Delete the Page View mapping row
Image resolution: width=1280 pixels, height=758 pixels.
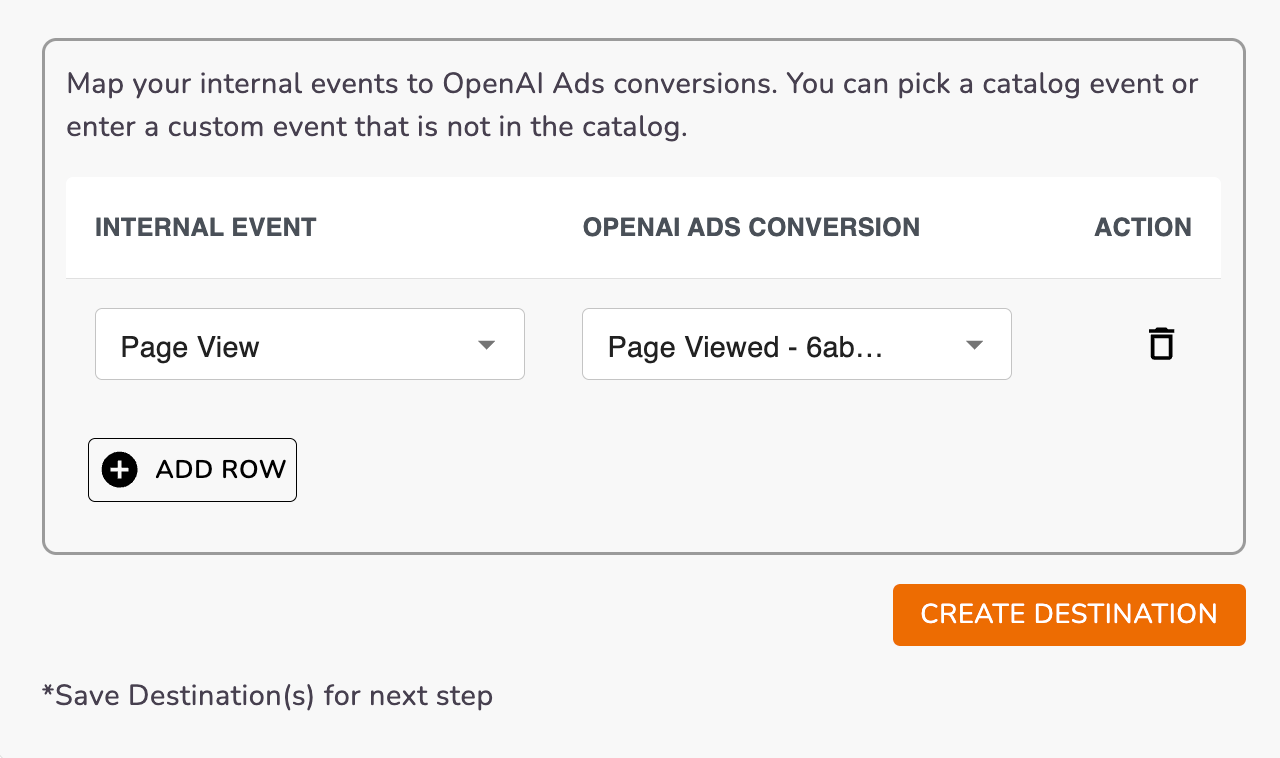point(1160,344)
